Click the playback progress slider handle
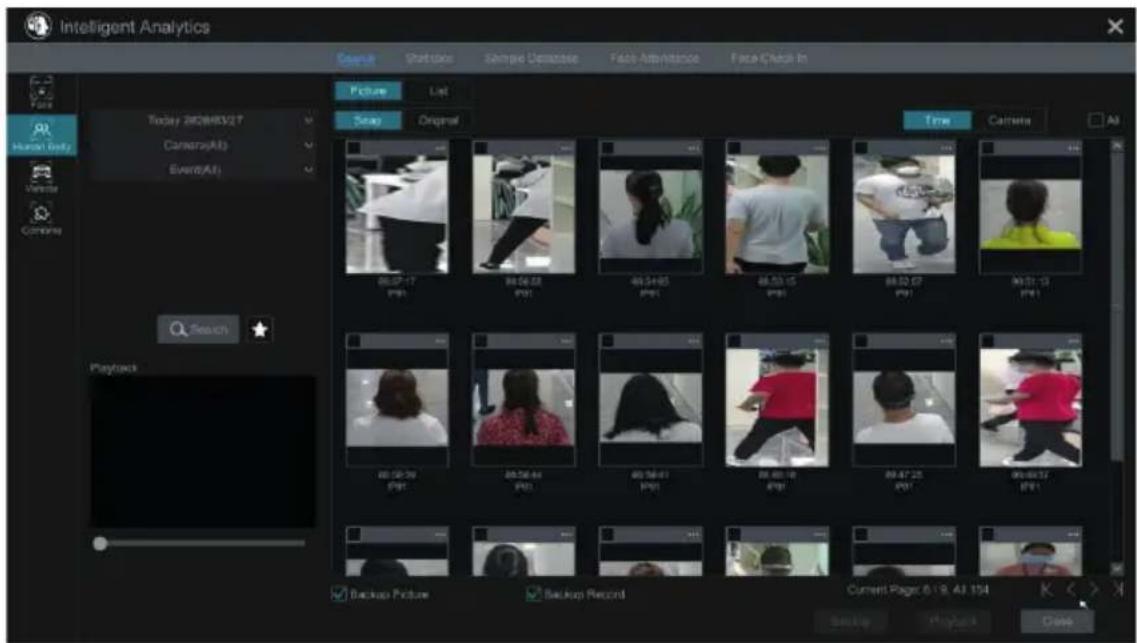This screenshot has width=1137, height=643. 100,544
